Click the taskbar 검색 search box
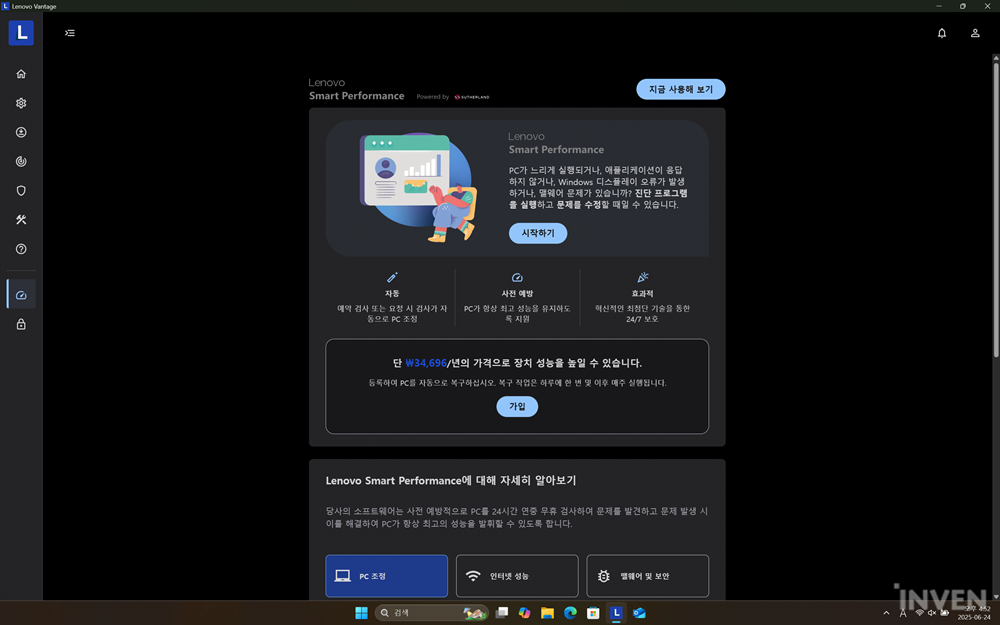 [432, 613]
